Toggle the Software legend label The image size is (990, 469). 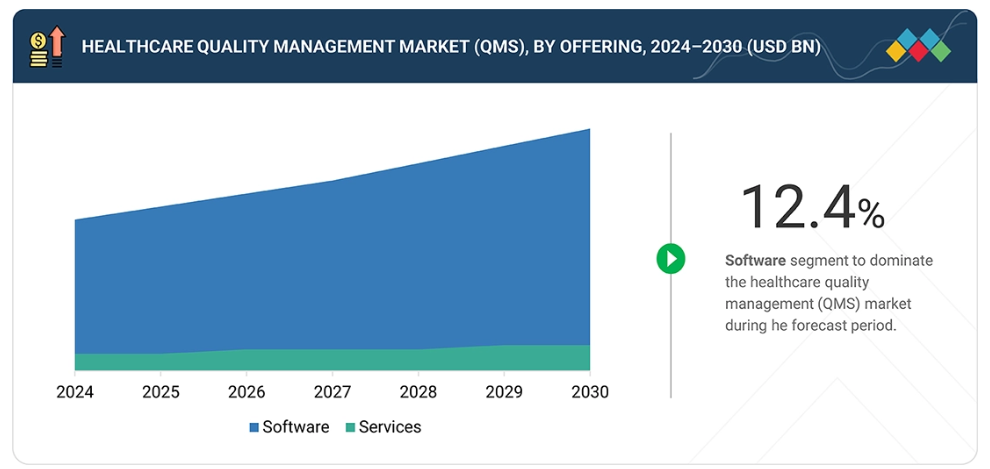point(295,427)
